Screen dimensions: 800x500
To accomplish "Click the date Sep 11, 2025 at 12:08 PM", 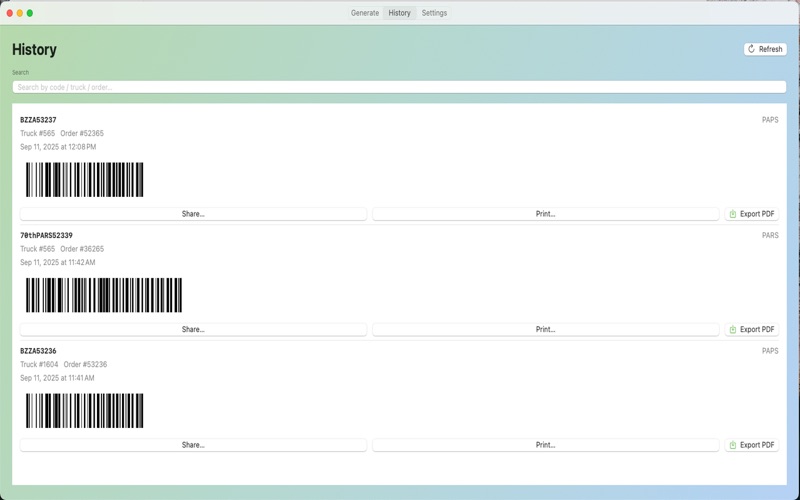I will pos(58,147).
